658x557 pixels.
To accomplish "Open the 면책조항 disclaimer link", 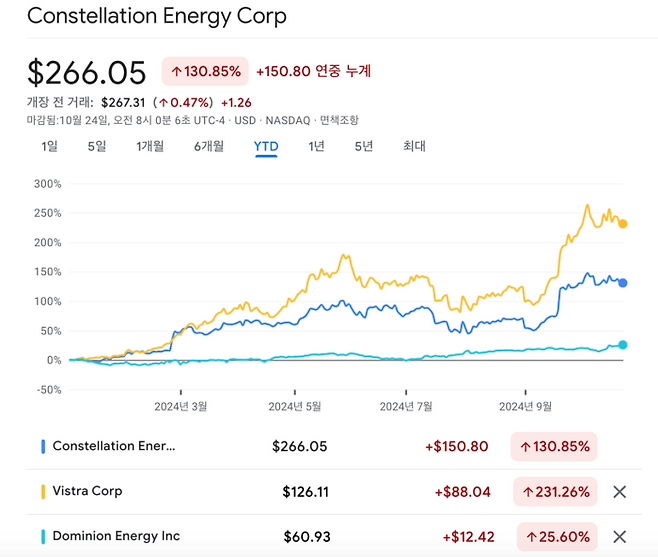I will (x=339, y=120).
